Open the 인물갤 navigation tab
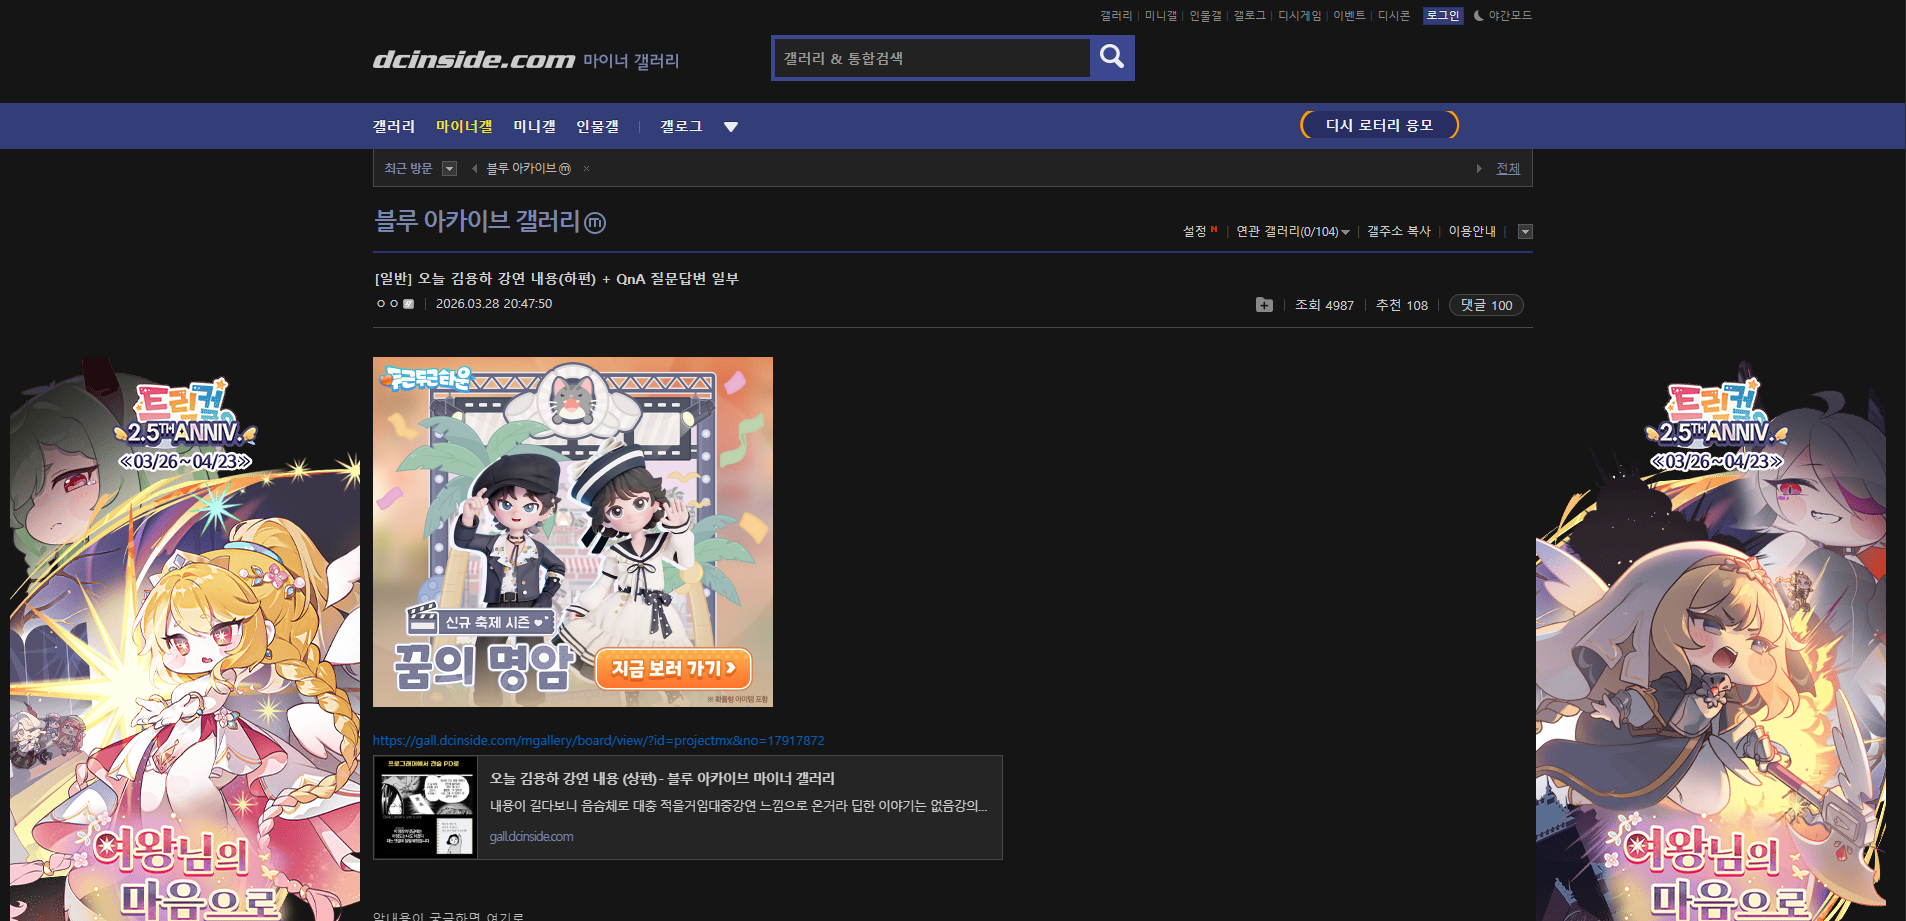Viewport: 1906px width, 921px height. tap(598, 127)
